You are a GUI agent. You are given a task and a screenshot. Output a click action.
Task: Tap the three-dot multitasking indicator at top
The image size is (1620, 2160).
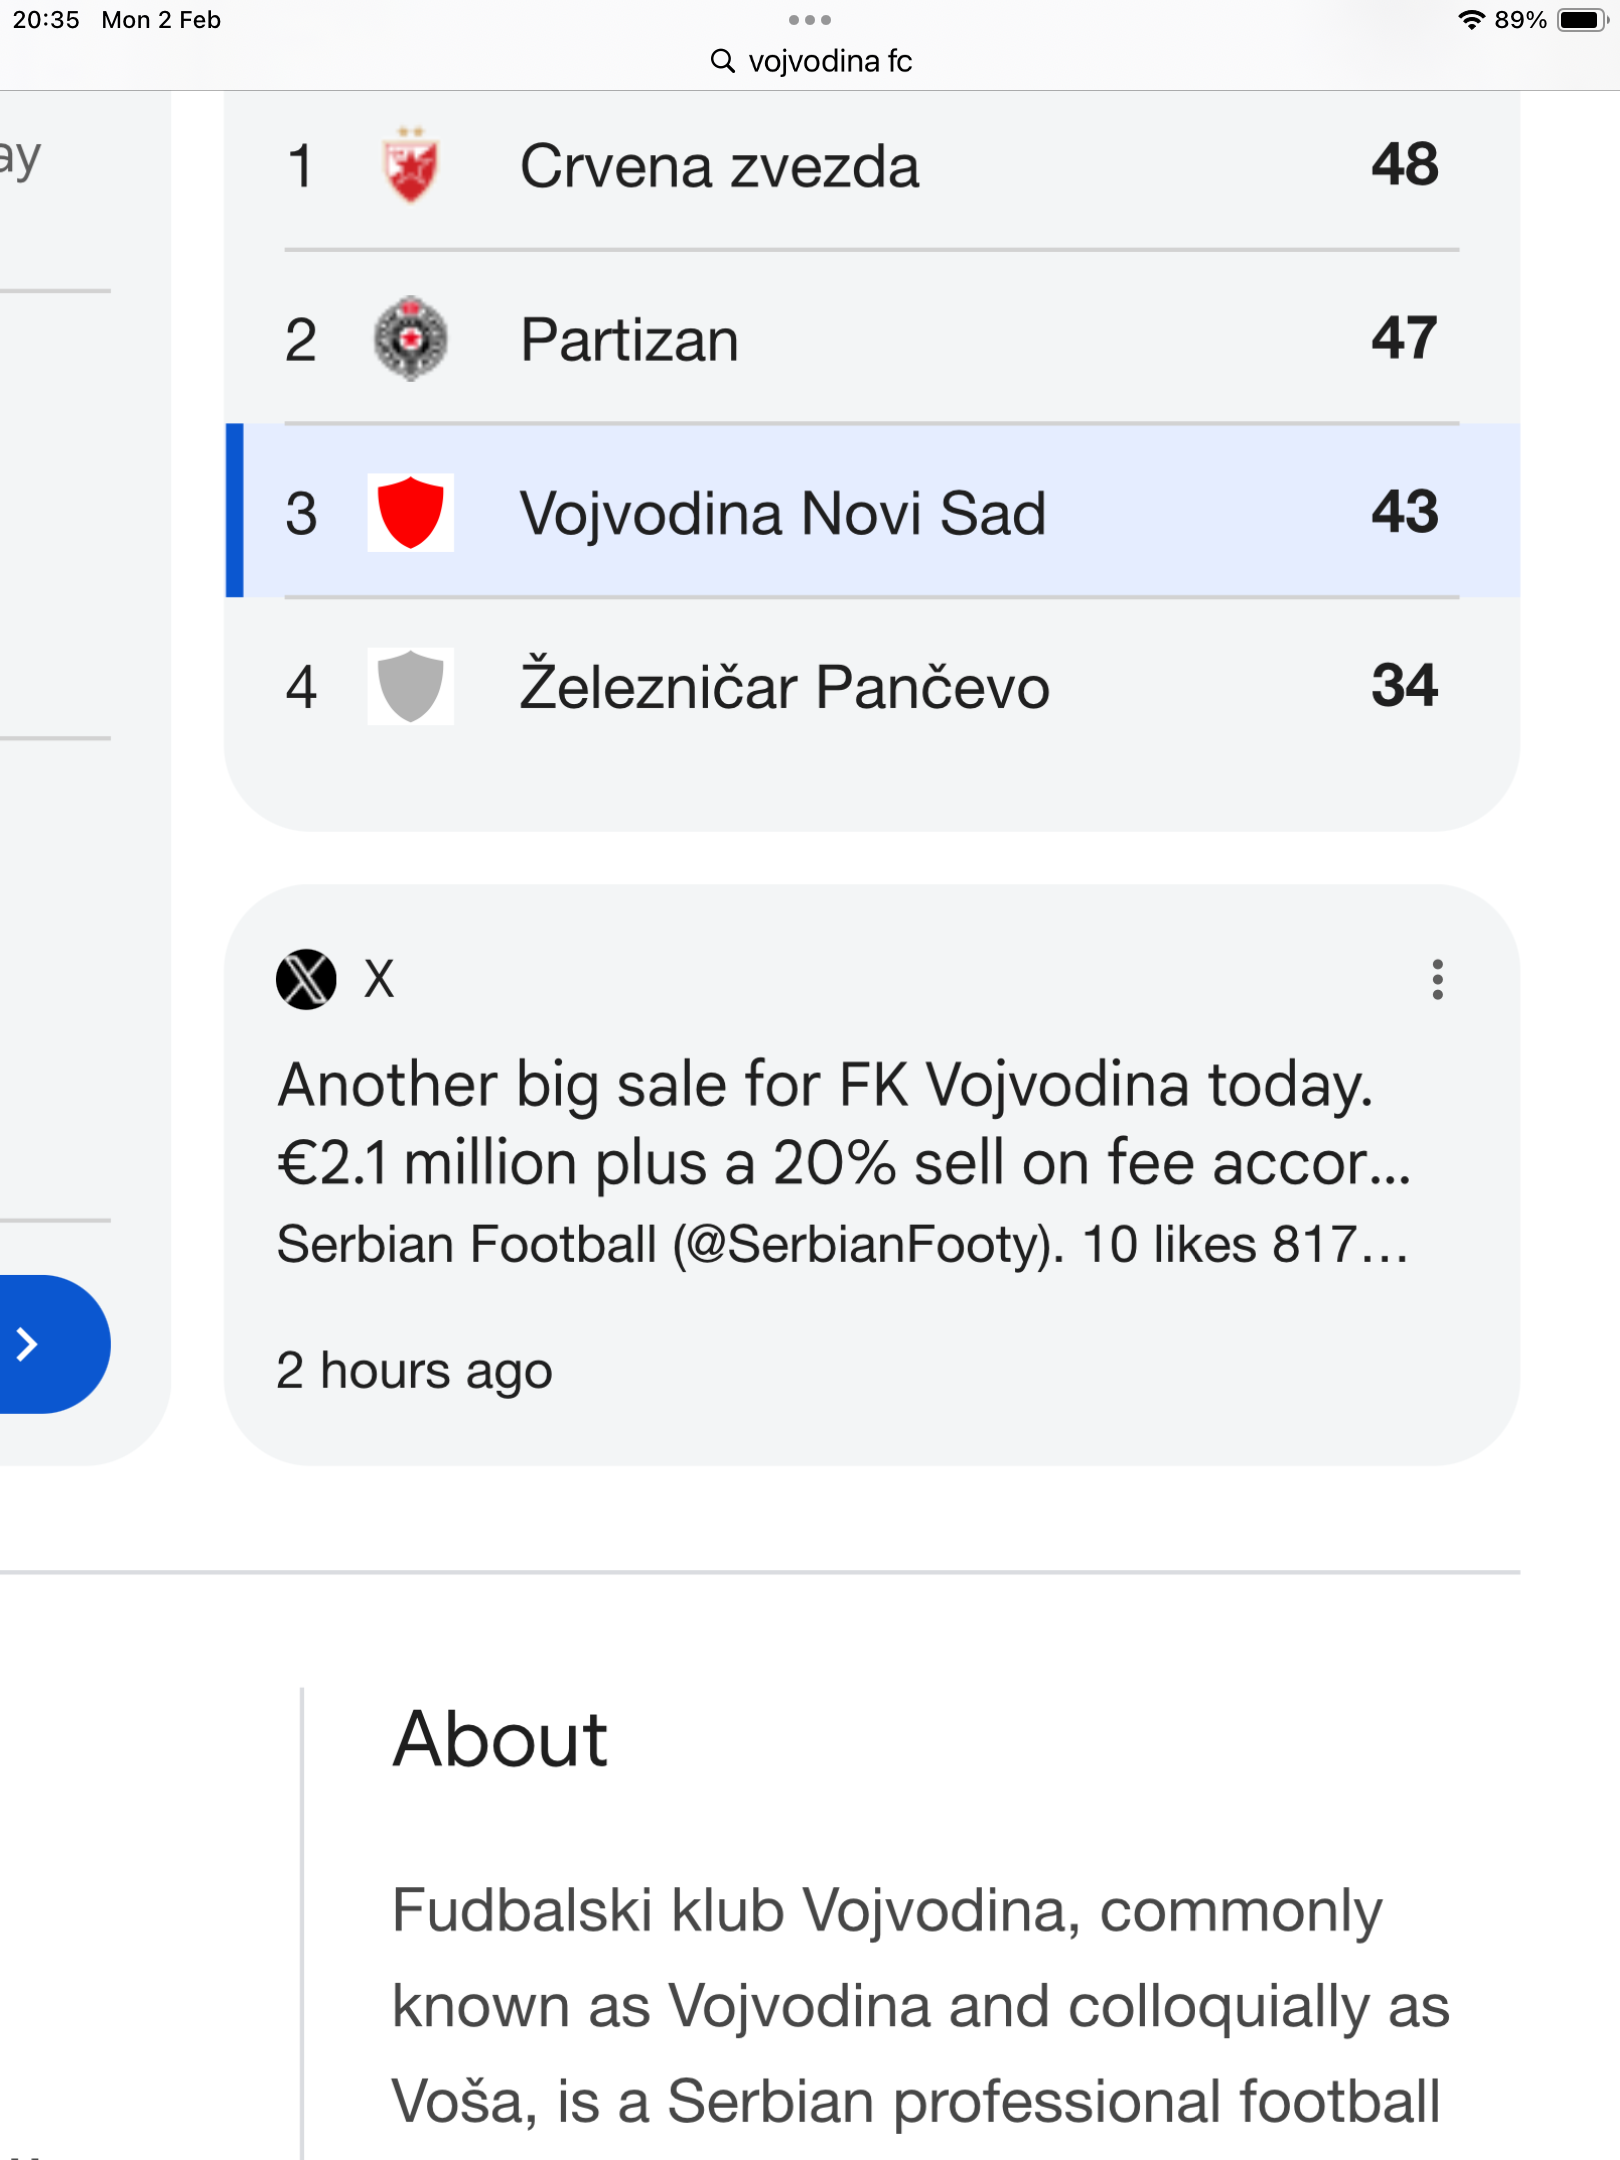809,20
